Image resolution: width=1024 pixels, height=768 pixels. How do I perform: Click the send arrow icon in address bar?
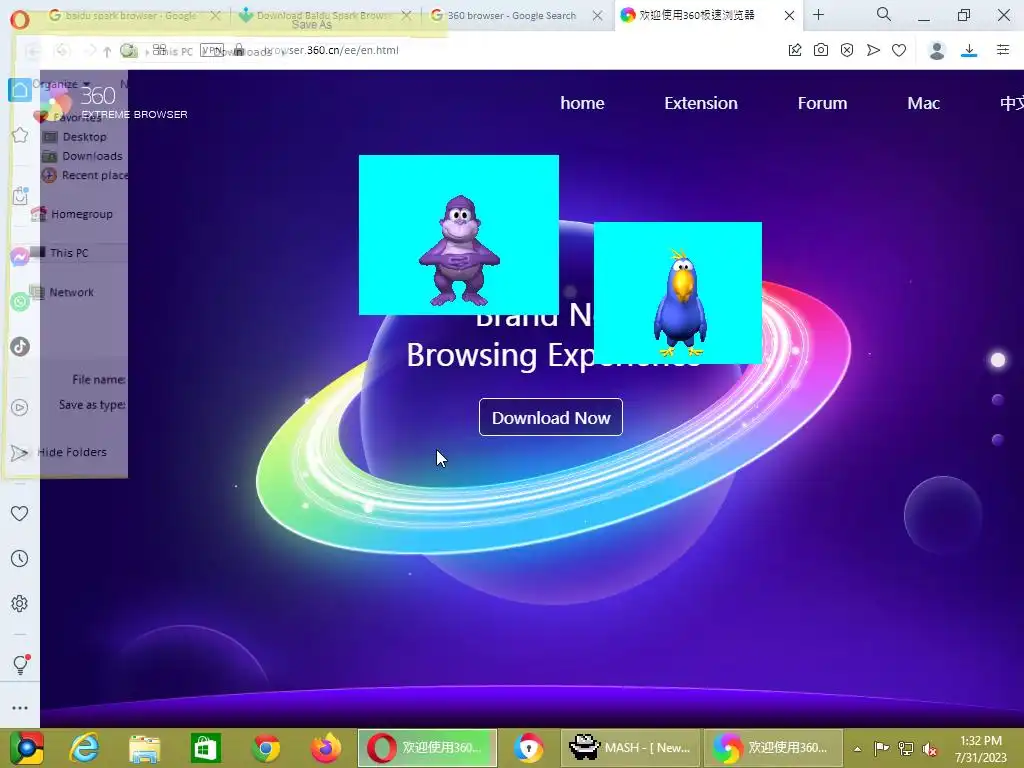(873, 50)
